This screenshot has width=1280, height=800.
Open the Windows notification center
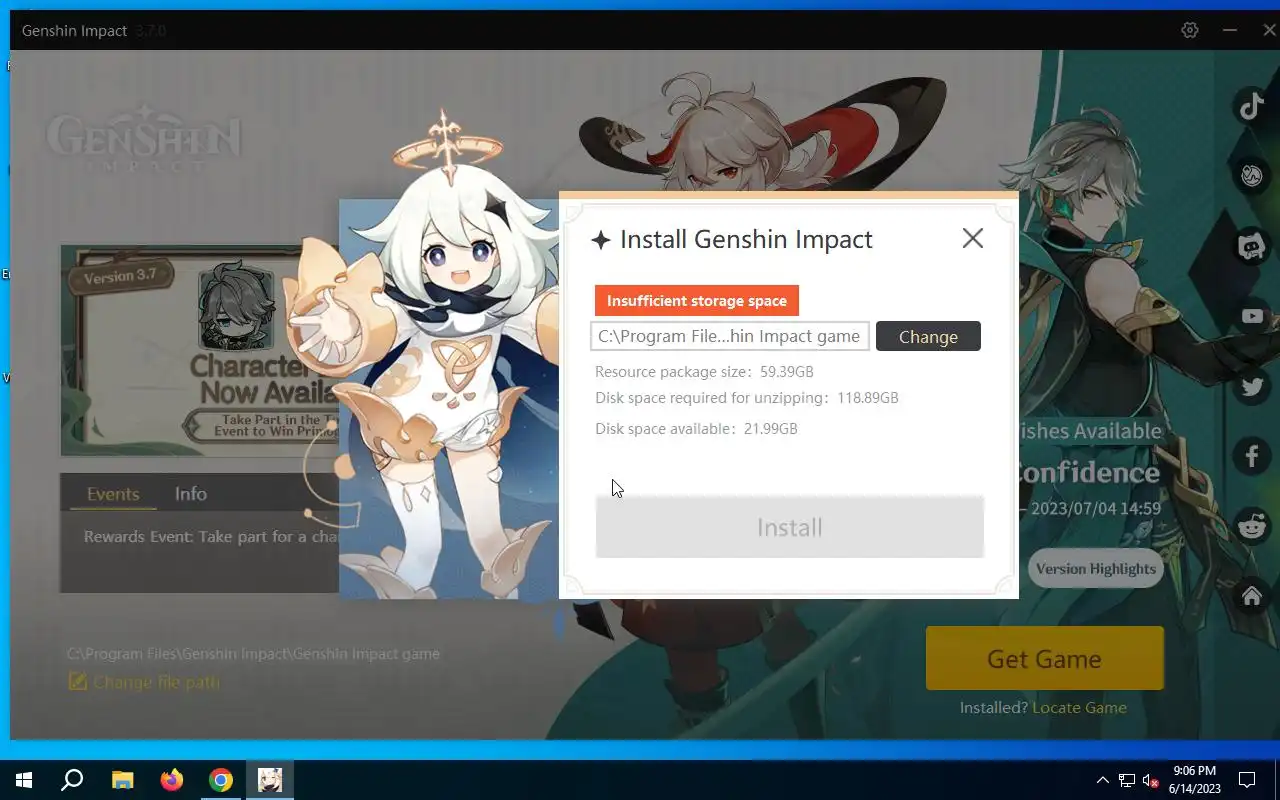coord(1247,780)
